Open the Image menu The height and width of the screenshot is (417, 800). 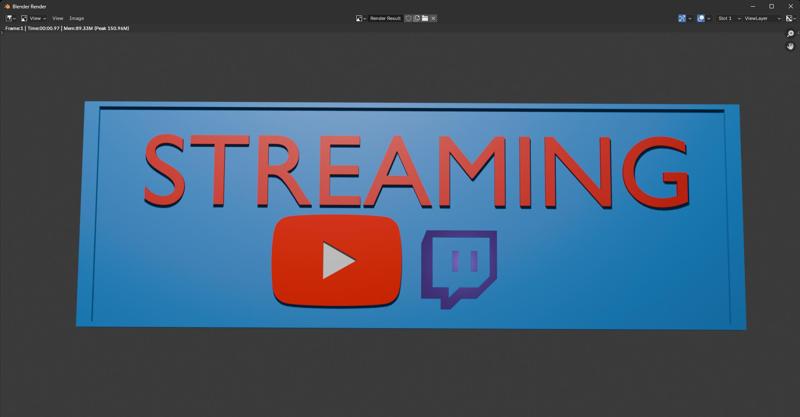click(77, 18)
